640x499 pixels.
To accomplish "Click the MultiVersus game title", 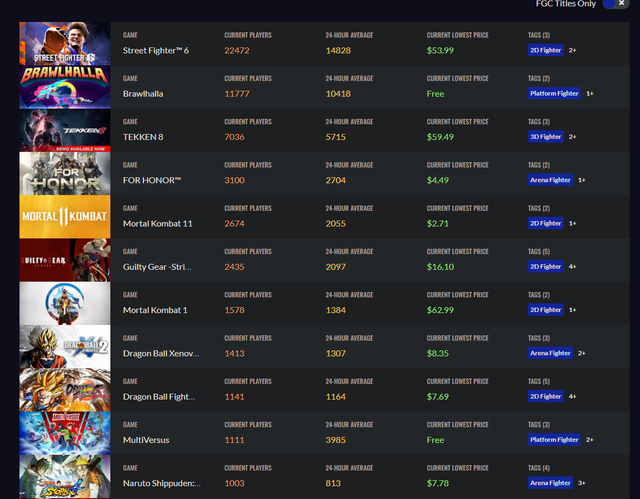I will point(146,440).
